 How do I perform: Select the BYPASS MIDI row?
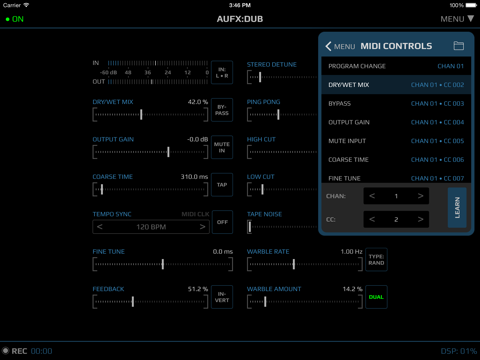pos(396,103)
